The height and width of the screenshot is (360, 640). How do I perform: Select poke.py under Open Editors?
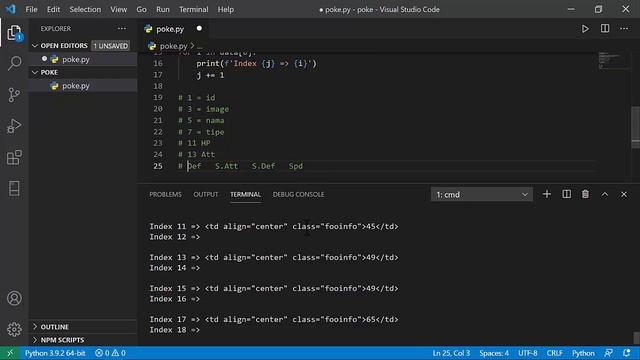pyautogui.click(x=83, y=59)
